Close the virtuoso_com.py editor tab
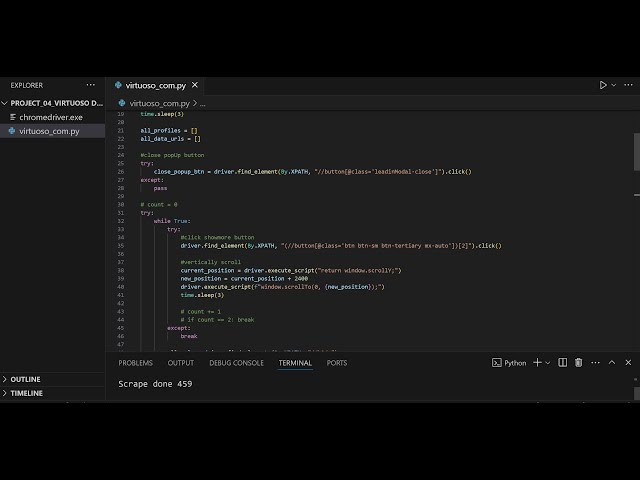 click(x=195, y=85)
